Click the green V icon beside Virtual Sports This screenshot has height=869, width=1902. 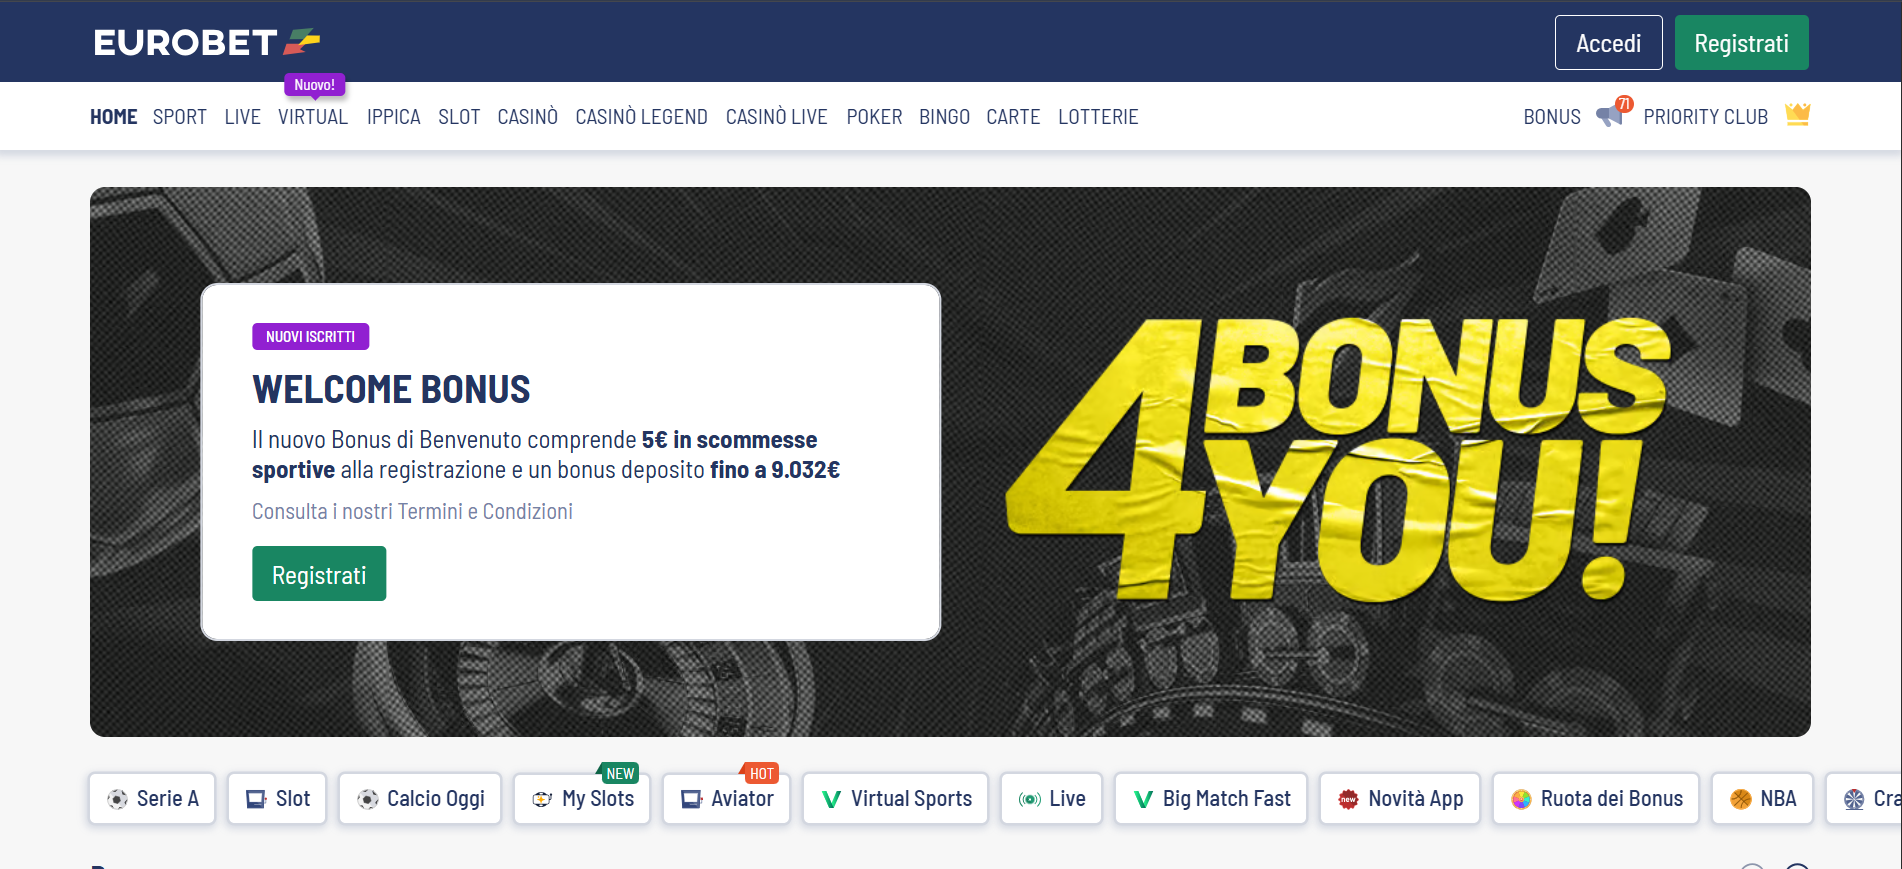click(831, 799)
